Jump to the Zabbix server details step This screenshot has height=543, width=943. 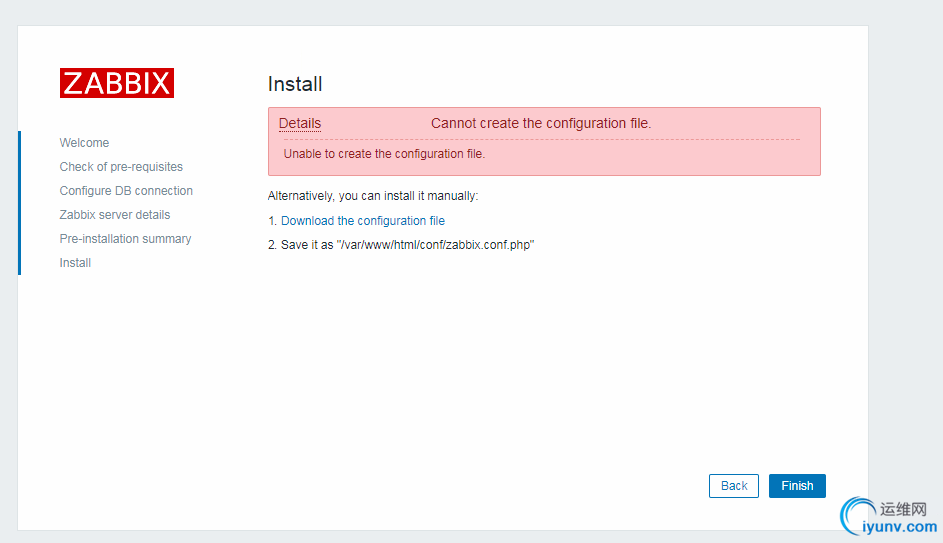coord(115,215)
